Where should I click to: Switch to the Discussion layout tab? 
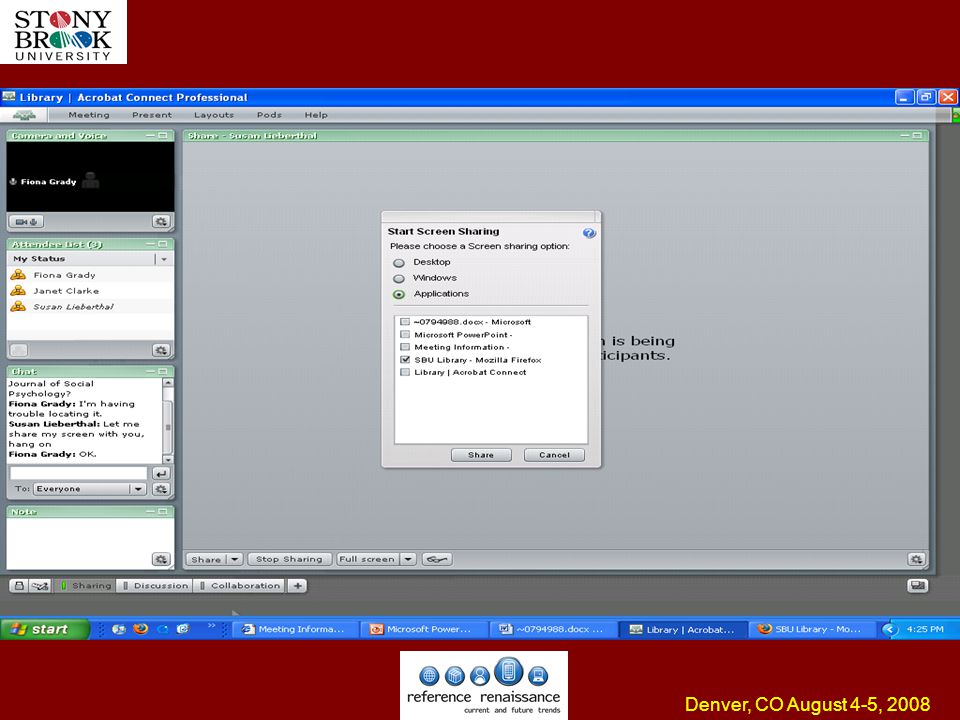pos(155,586)
